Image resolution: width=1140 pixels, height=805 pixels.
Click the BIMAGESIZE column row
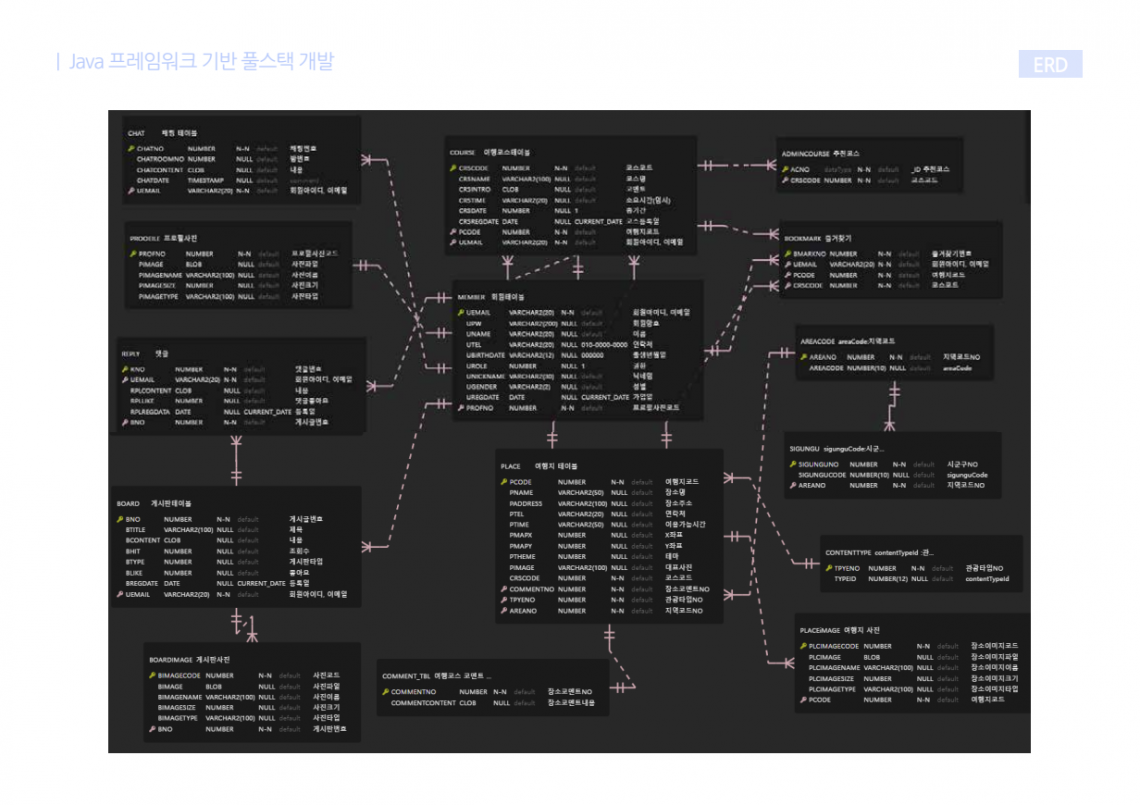[x=251, y=708]
